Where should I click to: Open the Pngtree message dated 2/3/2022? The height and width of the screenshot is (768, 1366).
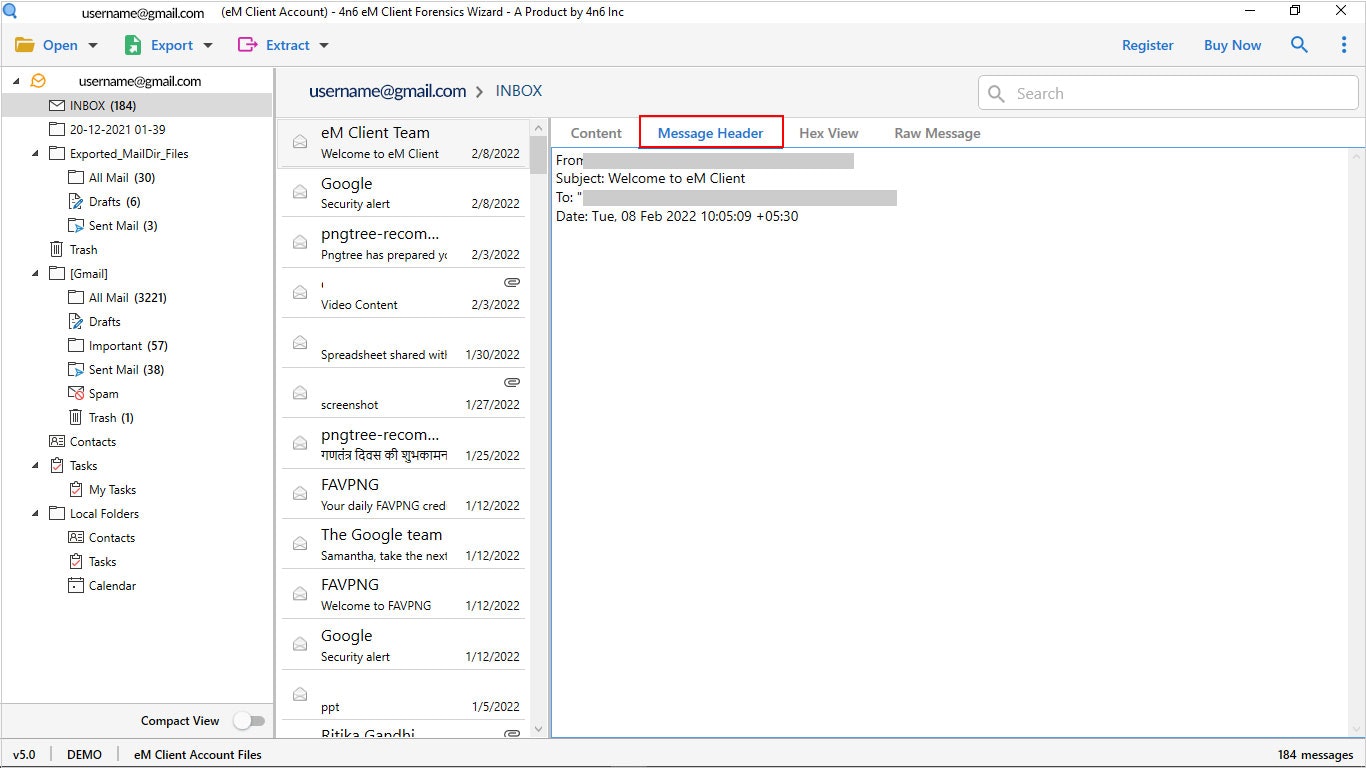tap(403, 243)
